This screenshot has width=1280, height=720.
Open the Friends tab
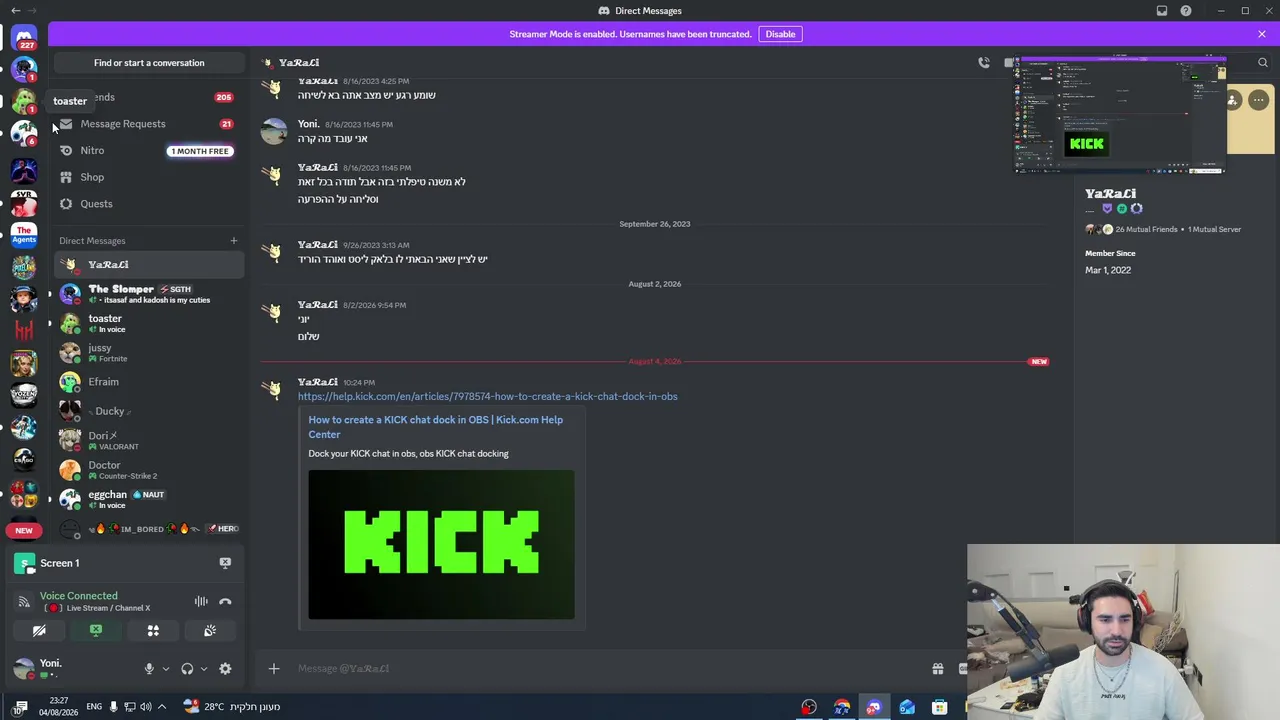pos(149,97)
